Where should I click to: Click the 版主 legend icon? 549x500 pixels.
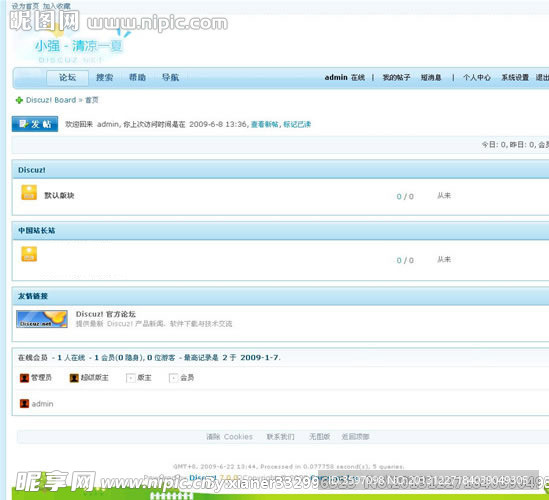coord(130,378)
